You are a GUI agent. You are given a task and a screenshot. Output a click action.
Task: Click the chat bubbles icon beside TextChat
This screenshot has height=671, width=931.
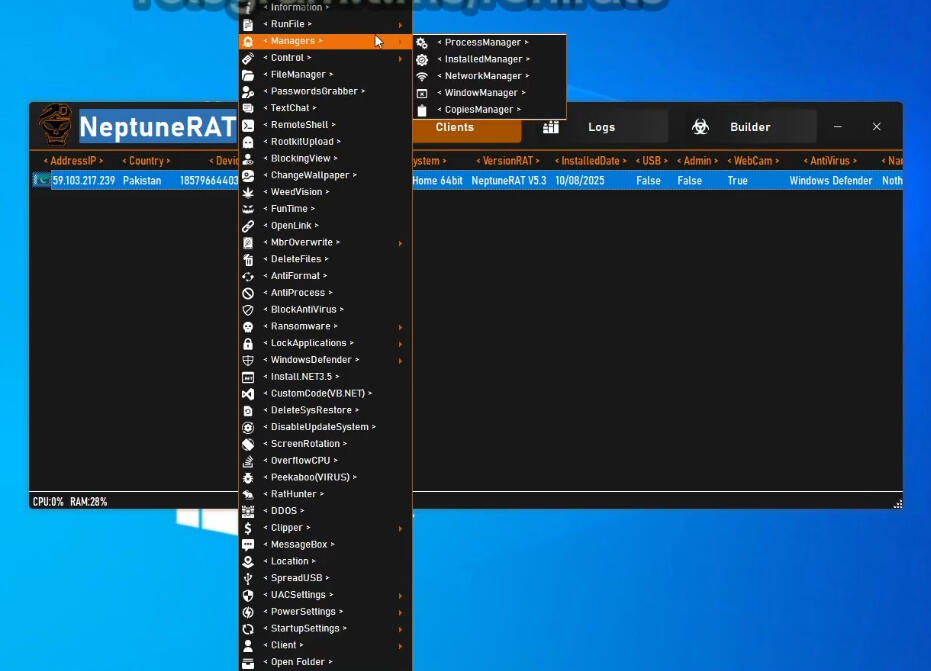tap(248, 108)
